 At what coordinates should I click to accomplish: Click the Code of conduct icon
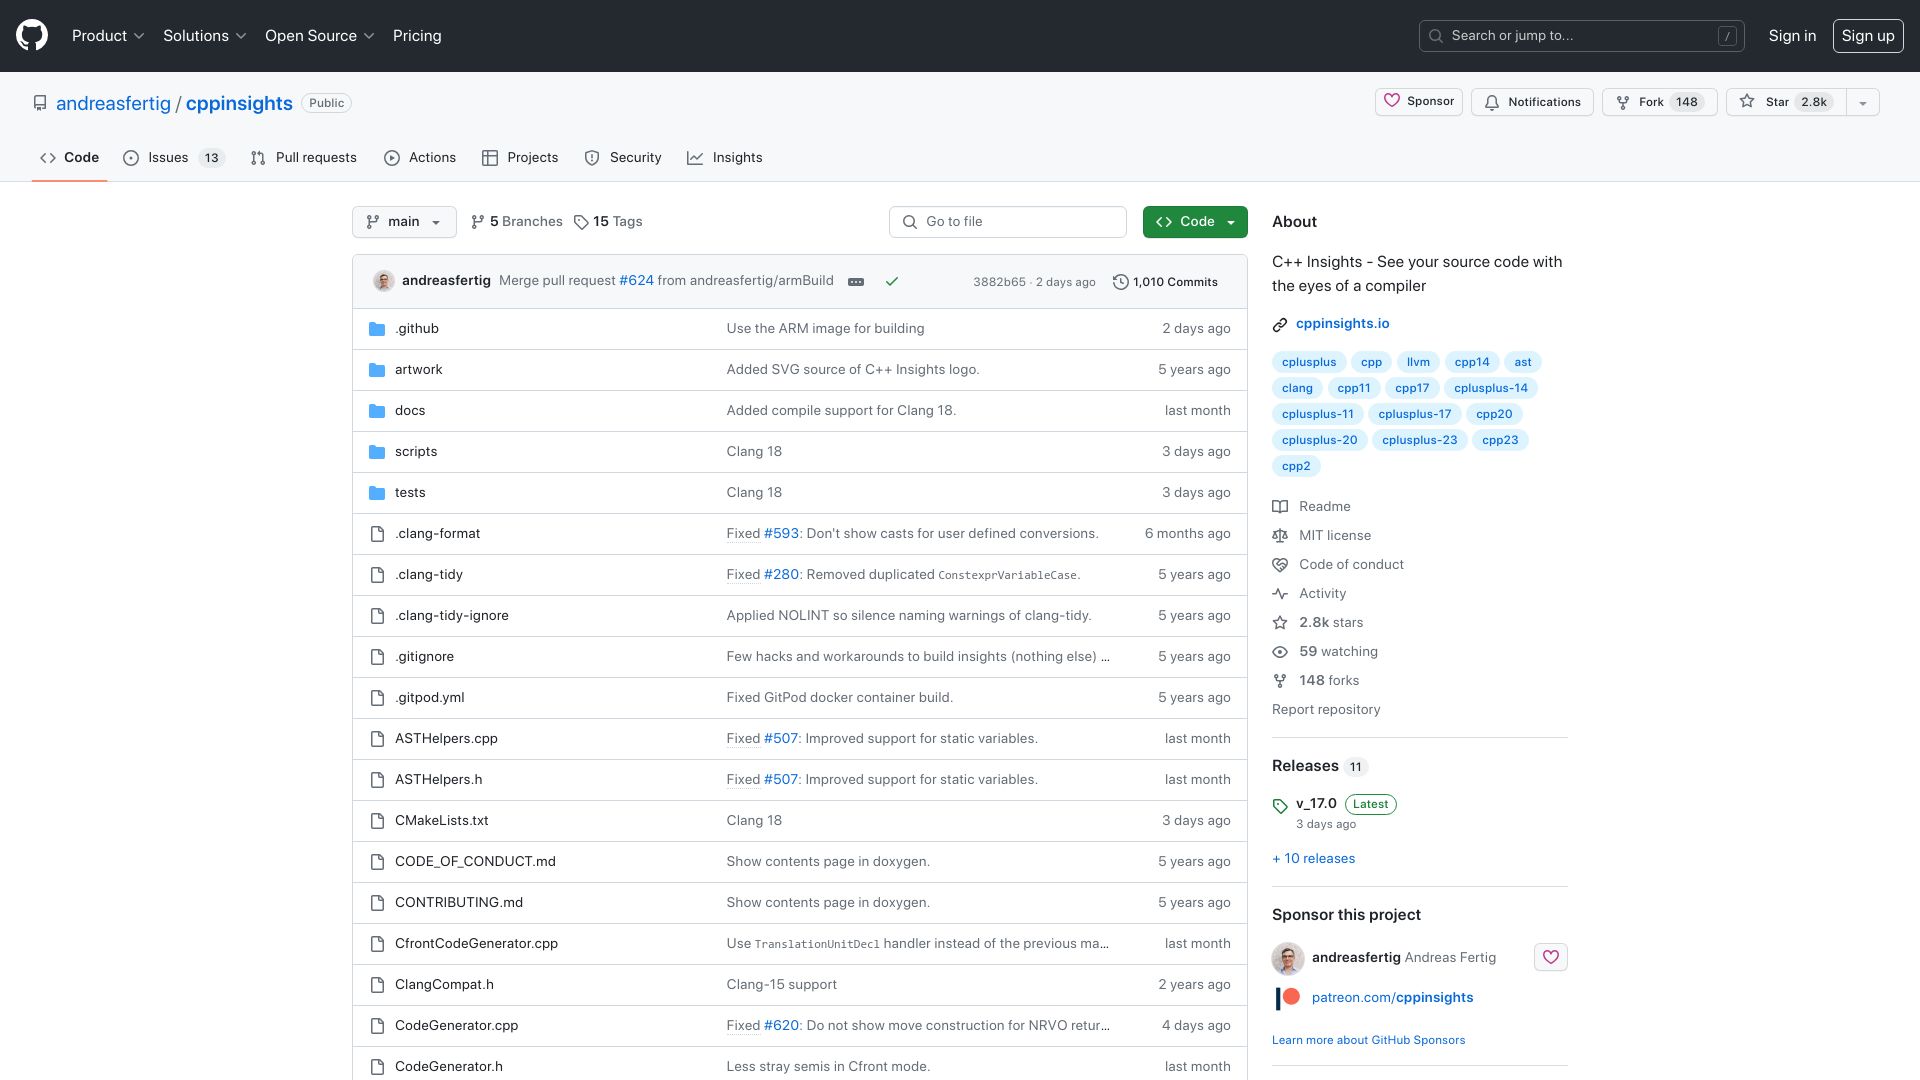[x=1280, y=565]
